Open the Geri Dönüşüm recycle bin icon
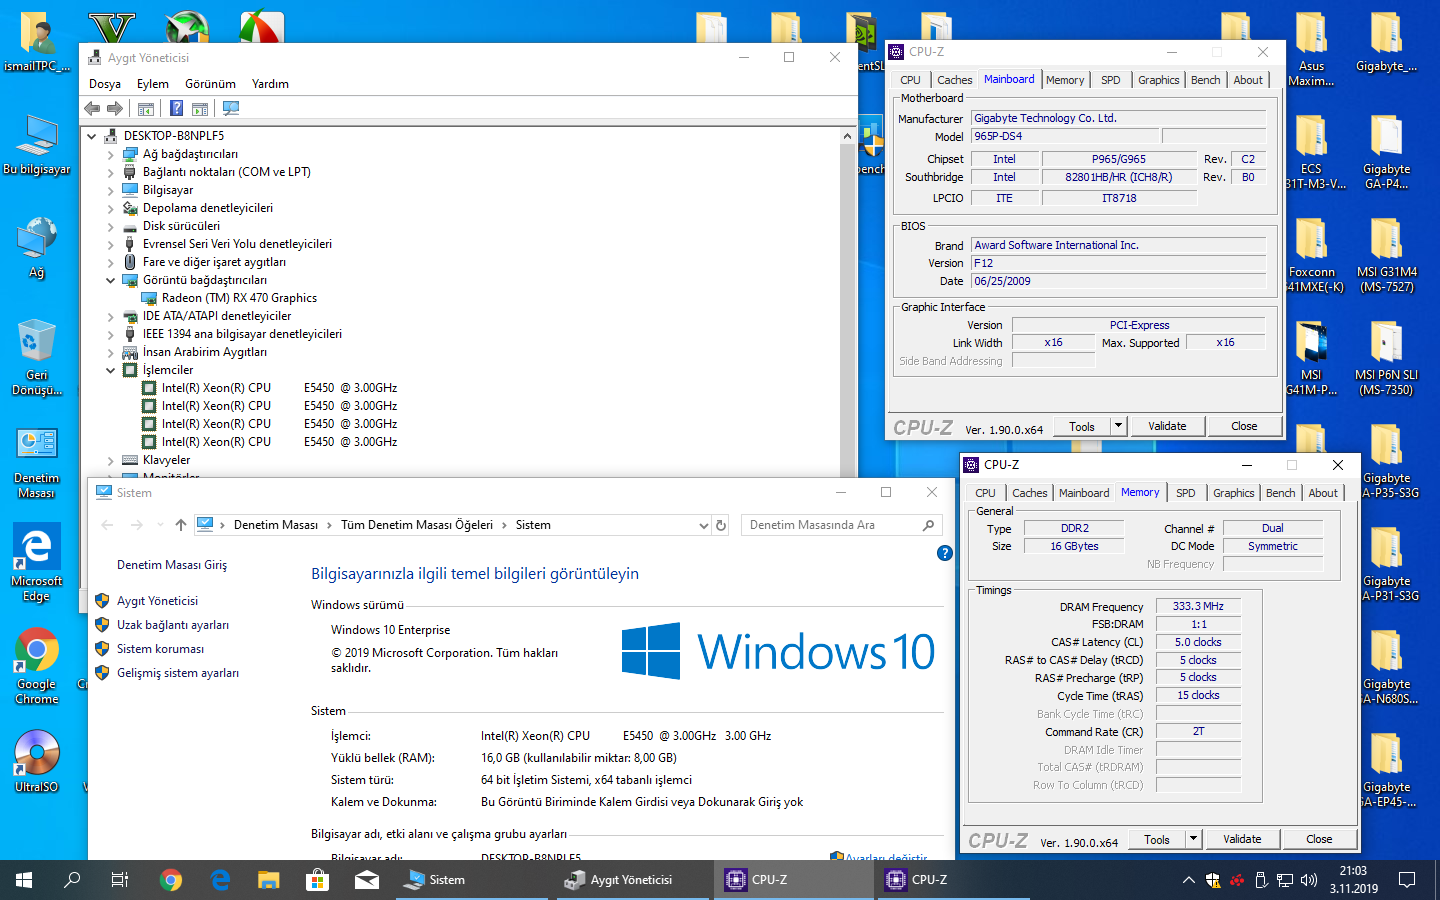Screen dimensions: 1440x900 pyautogui.click(x=37, y=357)
